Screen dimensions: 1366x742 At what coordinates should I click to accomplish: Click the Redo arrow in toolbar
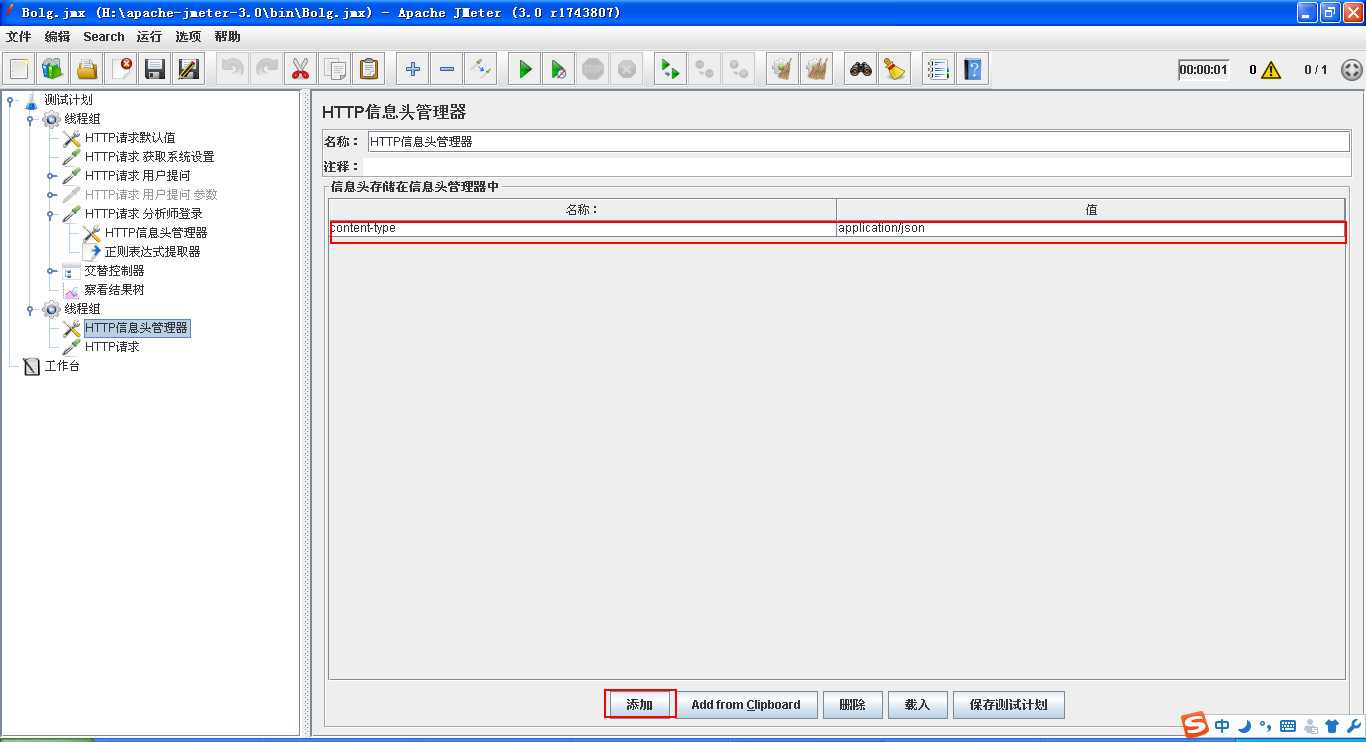[x=267, y=69]
